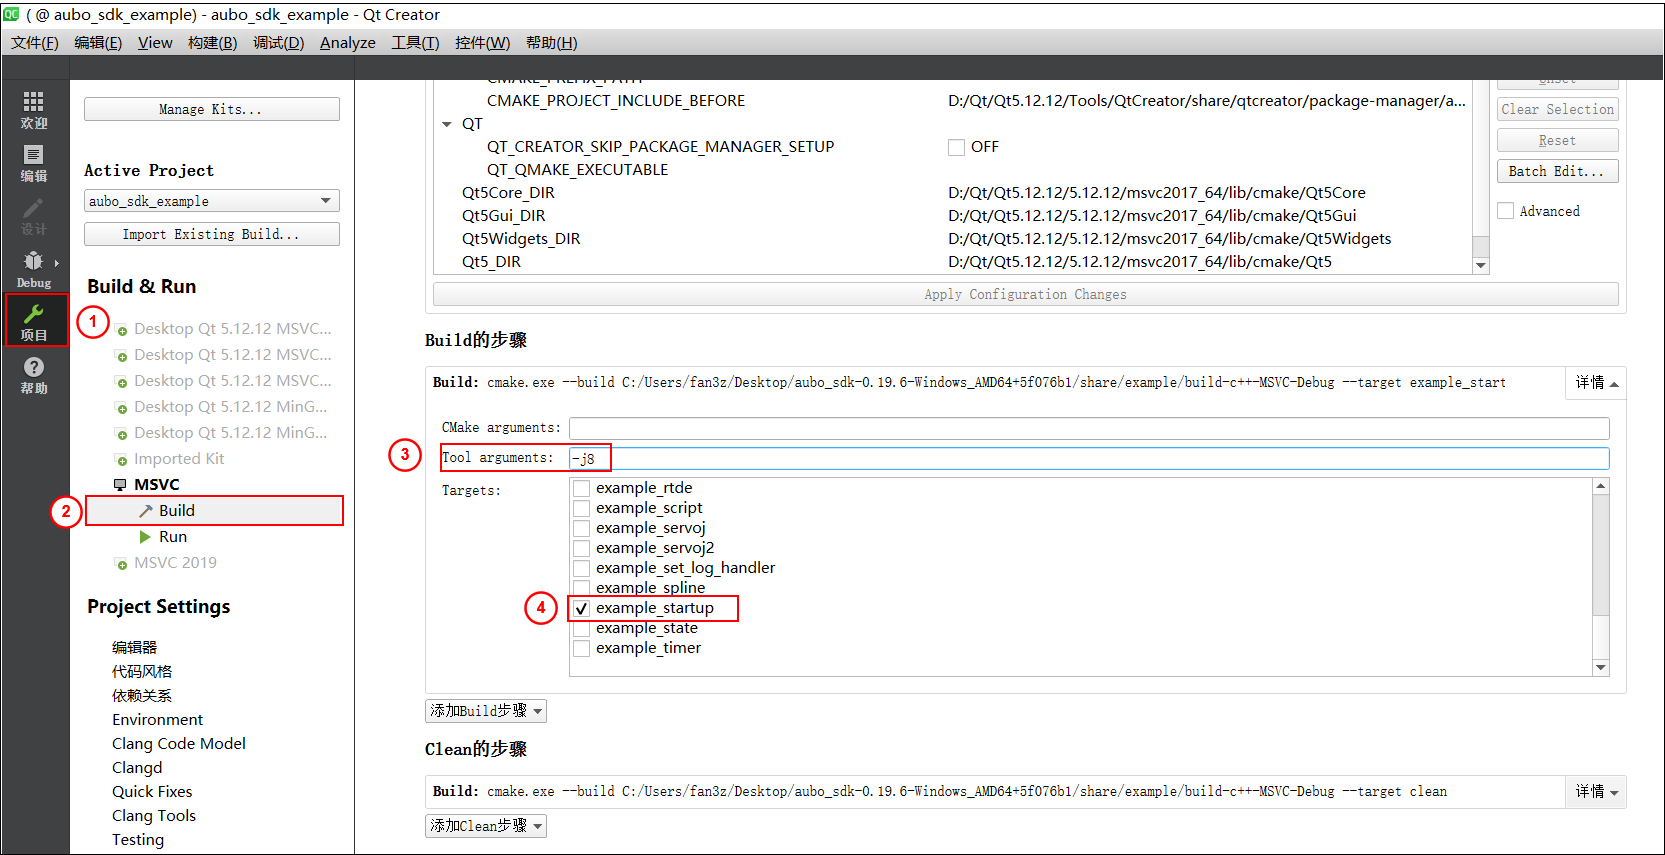Click Apply Configuration Changes button
The width and height of the screenshot is (1665, 855).
coord(1025,294)
